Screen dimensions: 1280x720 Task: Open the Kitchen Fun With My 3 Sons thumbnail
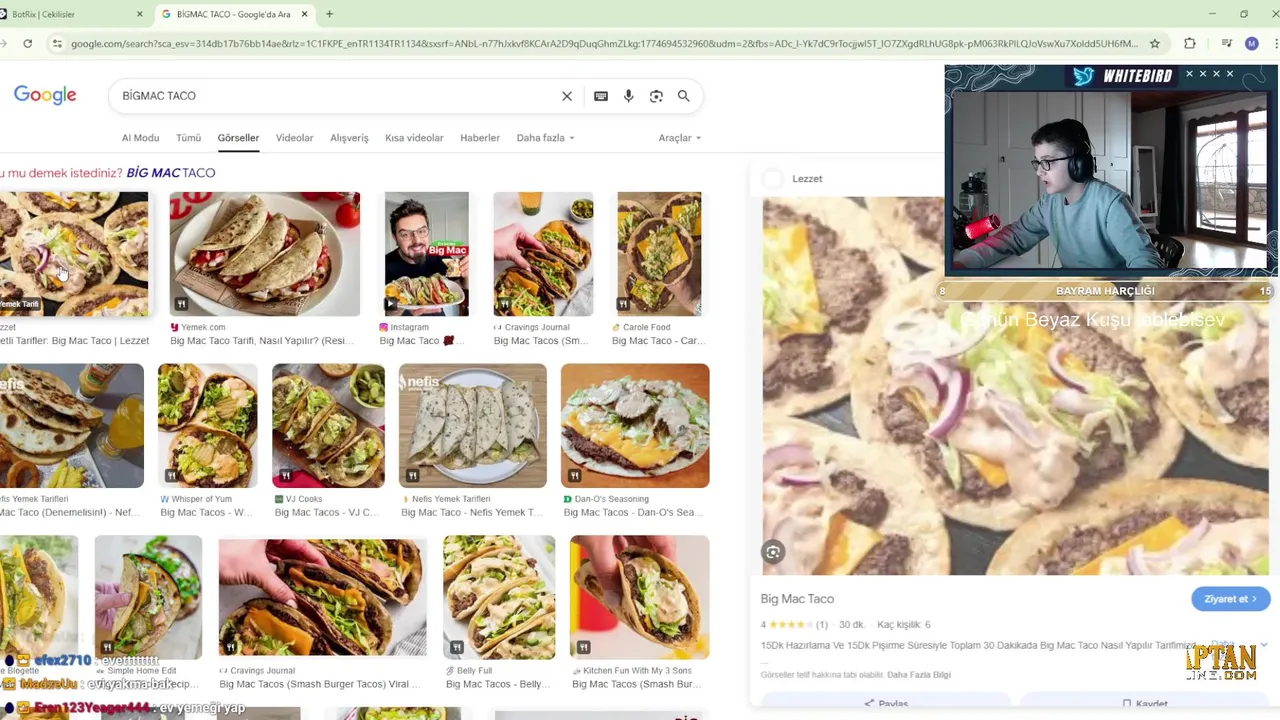639,597
